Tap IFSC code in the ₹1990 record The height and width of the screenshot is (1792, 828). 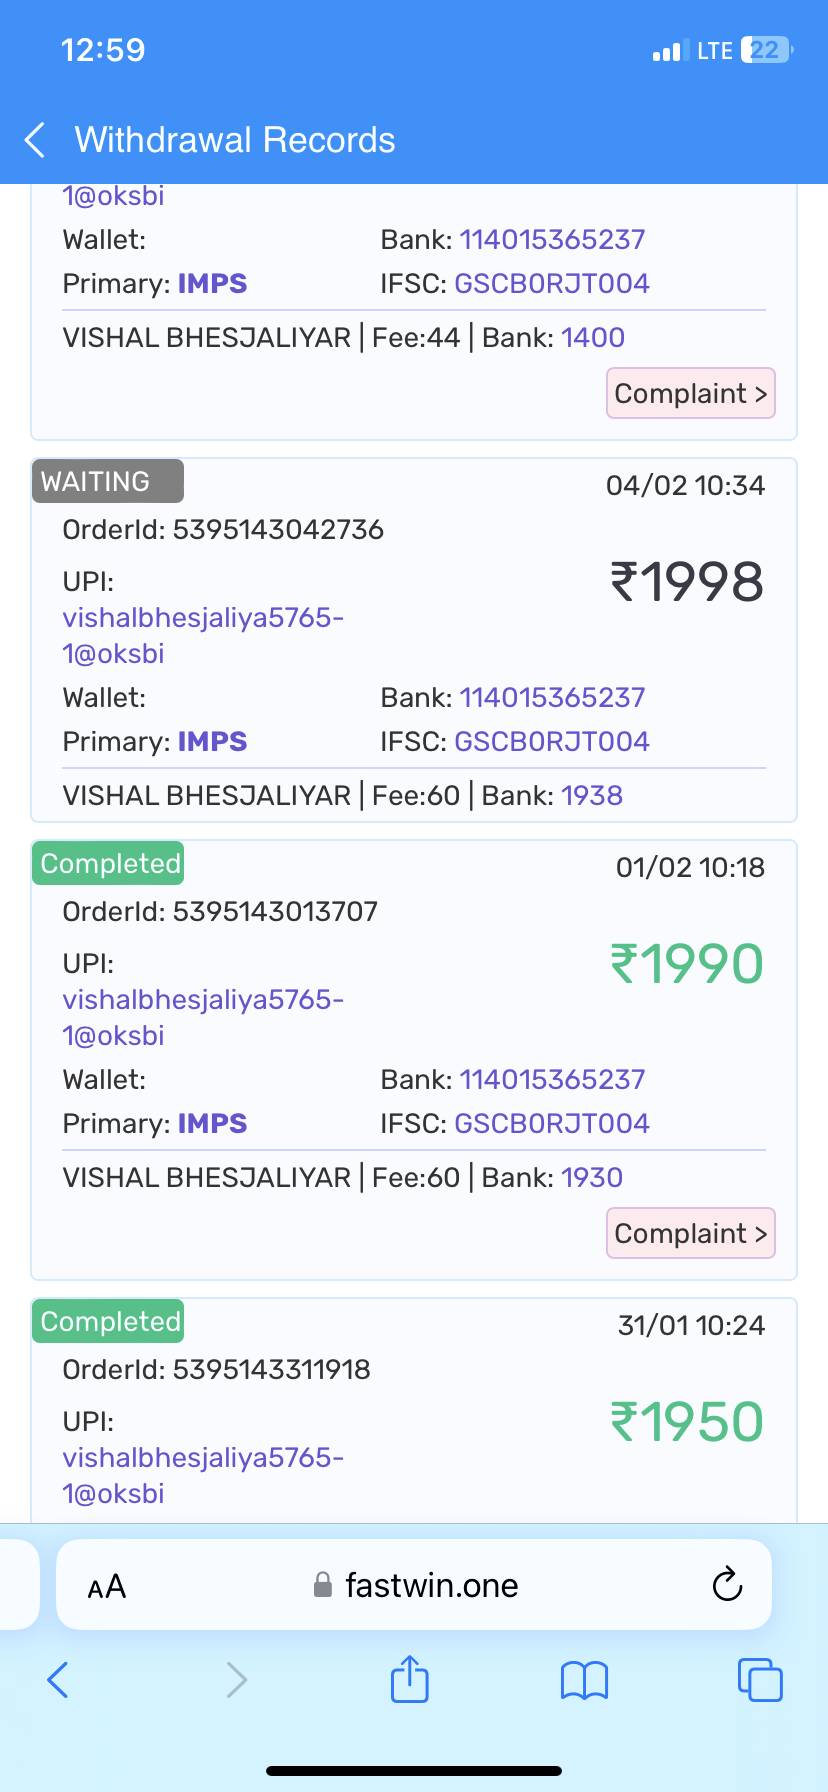[552, 1123]
